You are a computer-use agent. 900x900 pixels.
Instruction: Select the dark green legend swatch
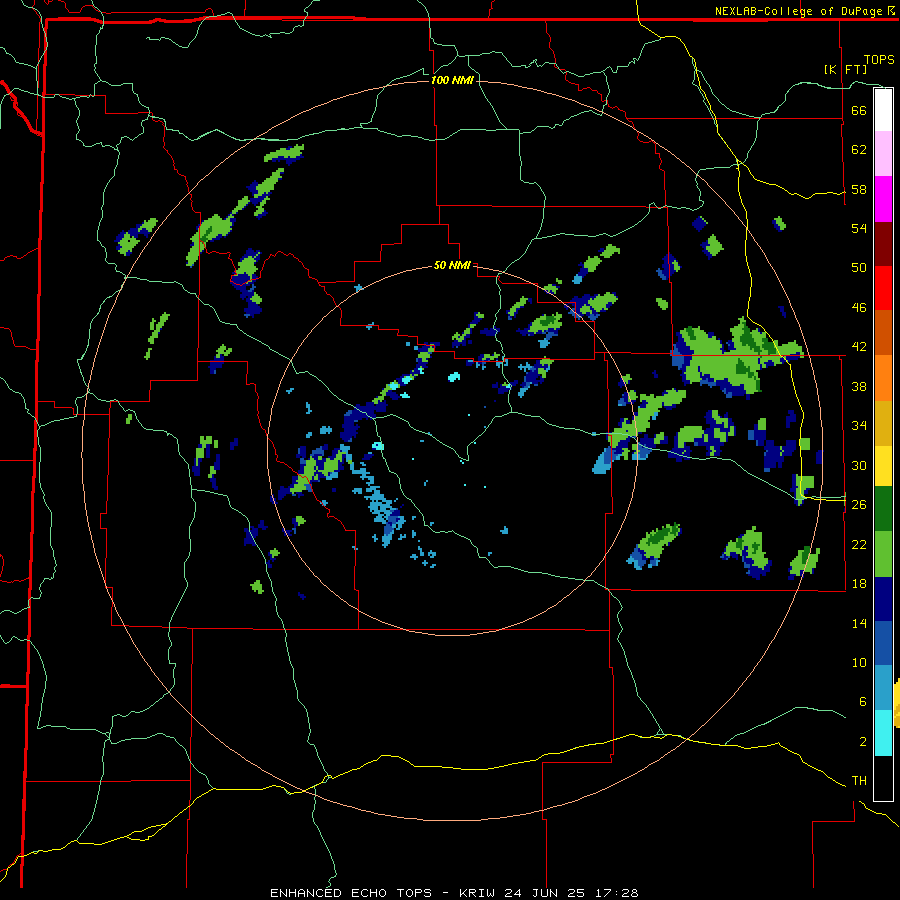pyautogui.click(x=883, y=509)
